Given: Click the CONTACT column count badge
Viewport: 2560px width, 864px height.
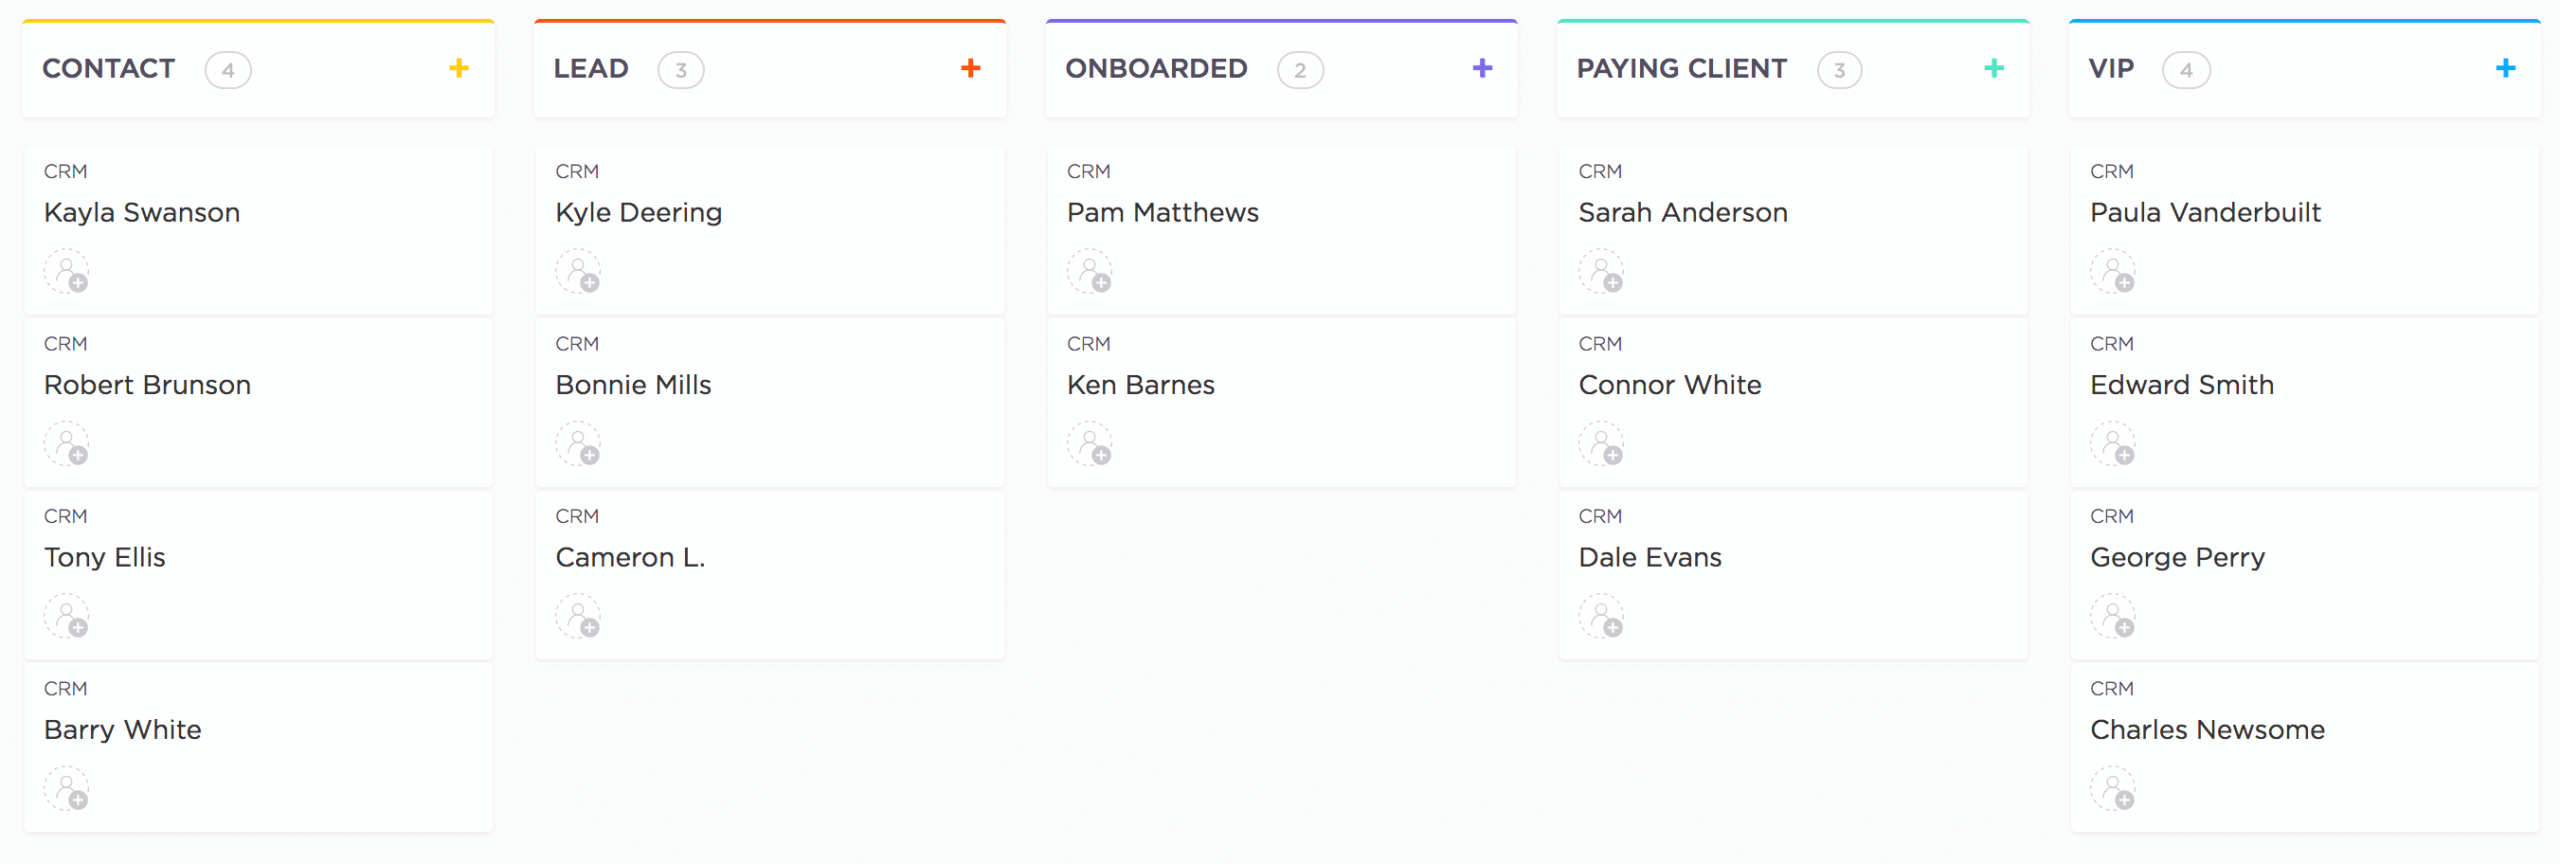Looking at the screenshot, I should (228, 70).
